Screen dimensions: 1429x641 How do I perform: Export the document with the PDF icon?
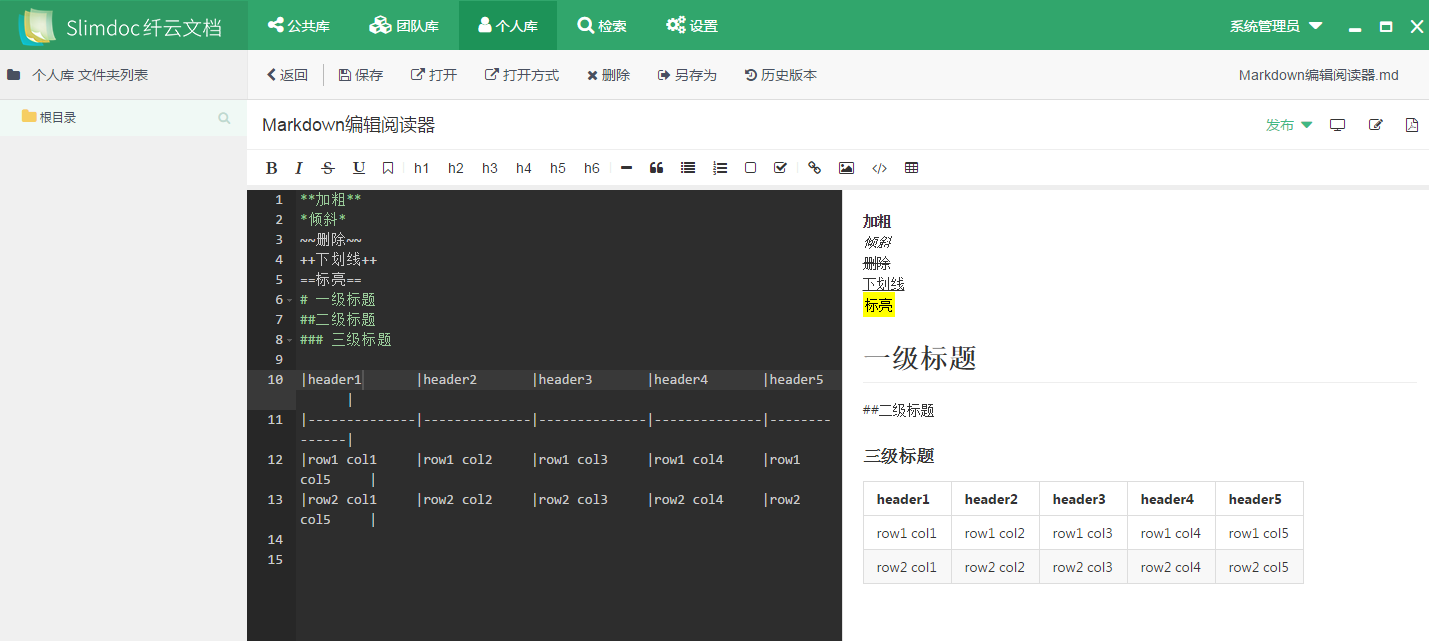1412,125
